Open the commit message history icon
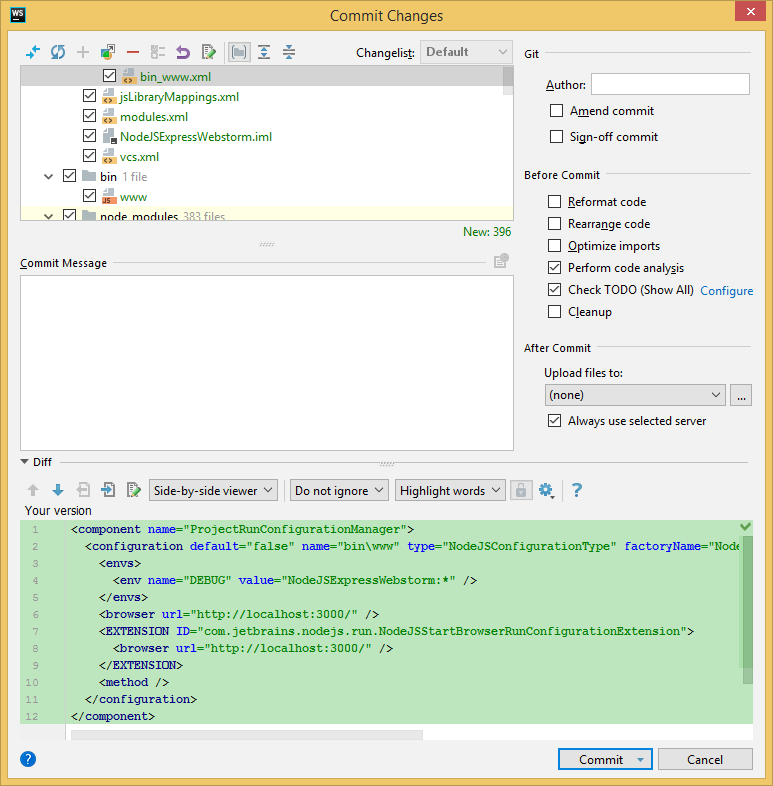The image size is (773, 786). [x=501, y=262]
